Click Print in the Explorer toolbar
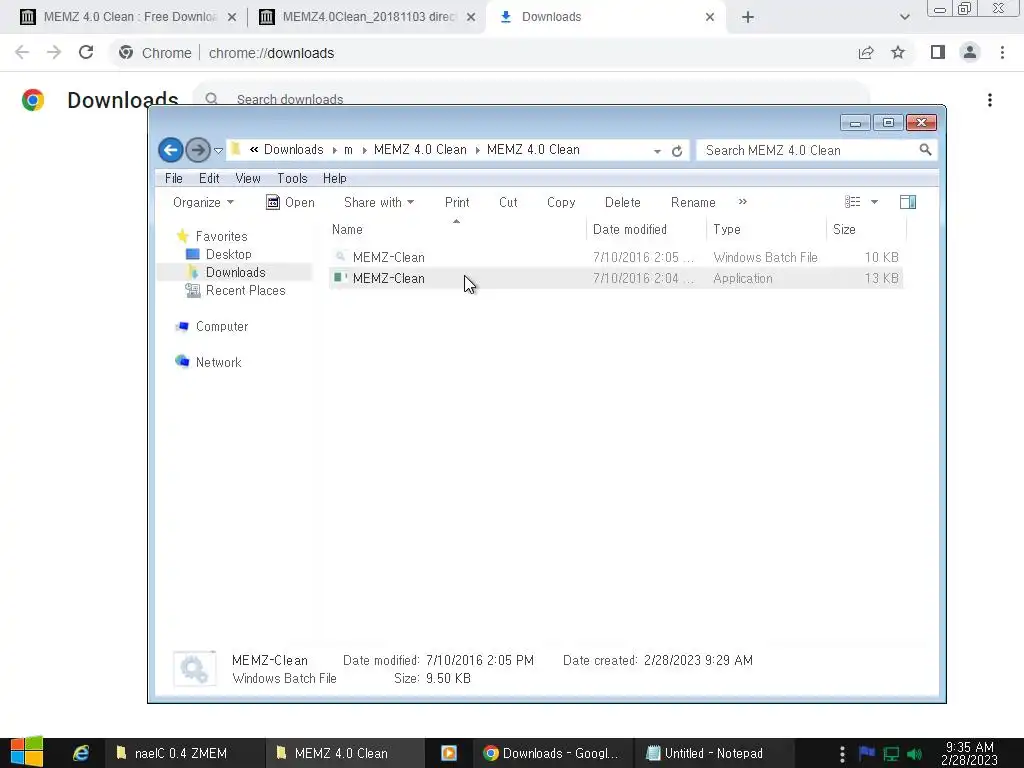 [457, 202]
